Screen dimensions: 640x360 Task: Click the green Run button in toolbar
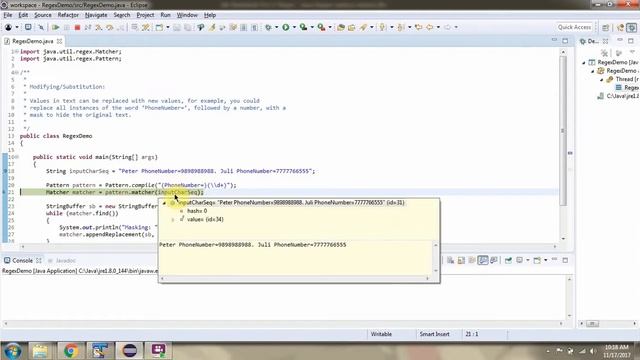[286, 27]
